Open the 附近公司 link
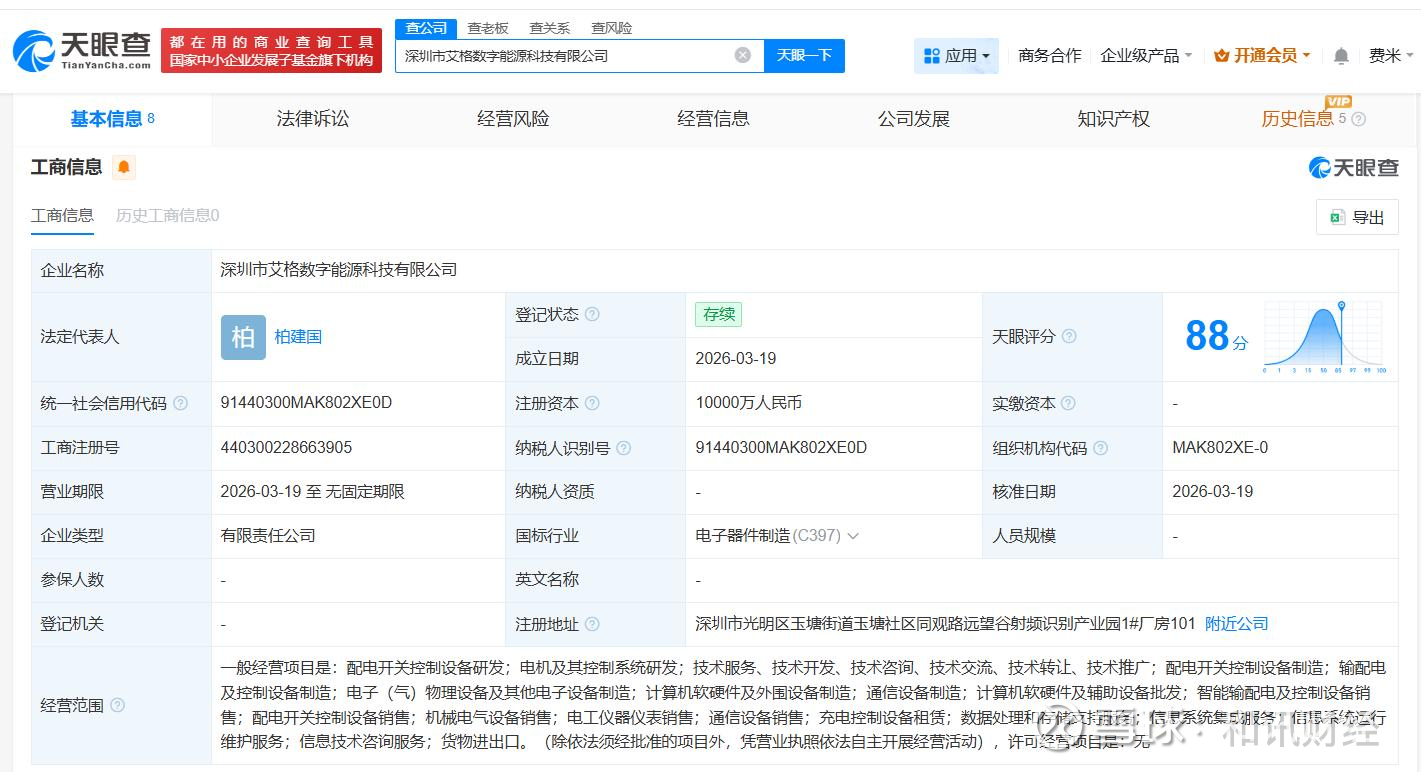 pos(1236,624)
